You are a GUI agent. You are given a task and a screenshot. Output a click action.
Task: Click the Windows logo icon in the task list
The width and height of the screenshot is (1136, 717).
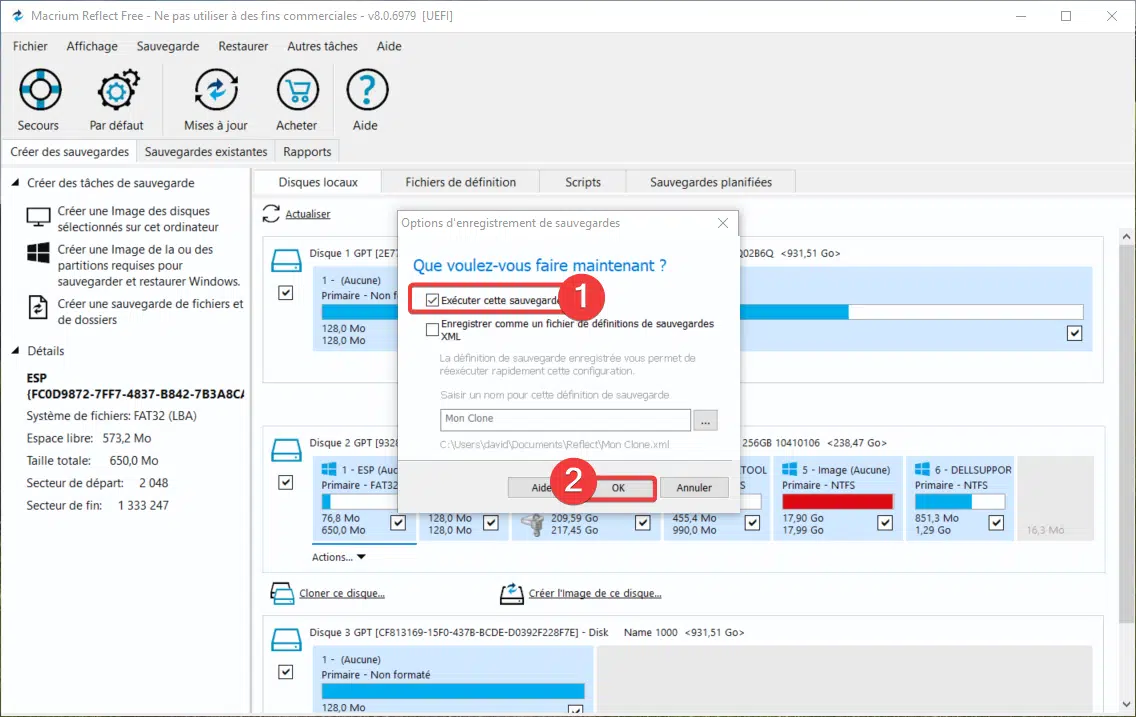38,253
